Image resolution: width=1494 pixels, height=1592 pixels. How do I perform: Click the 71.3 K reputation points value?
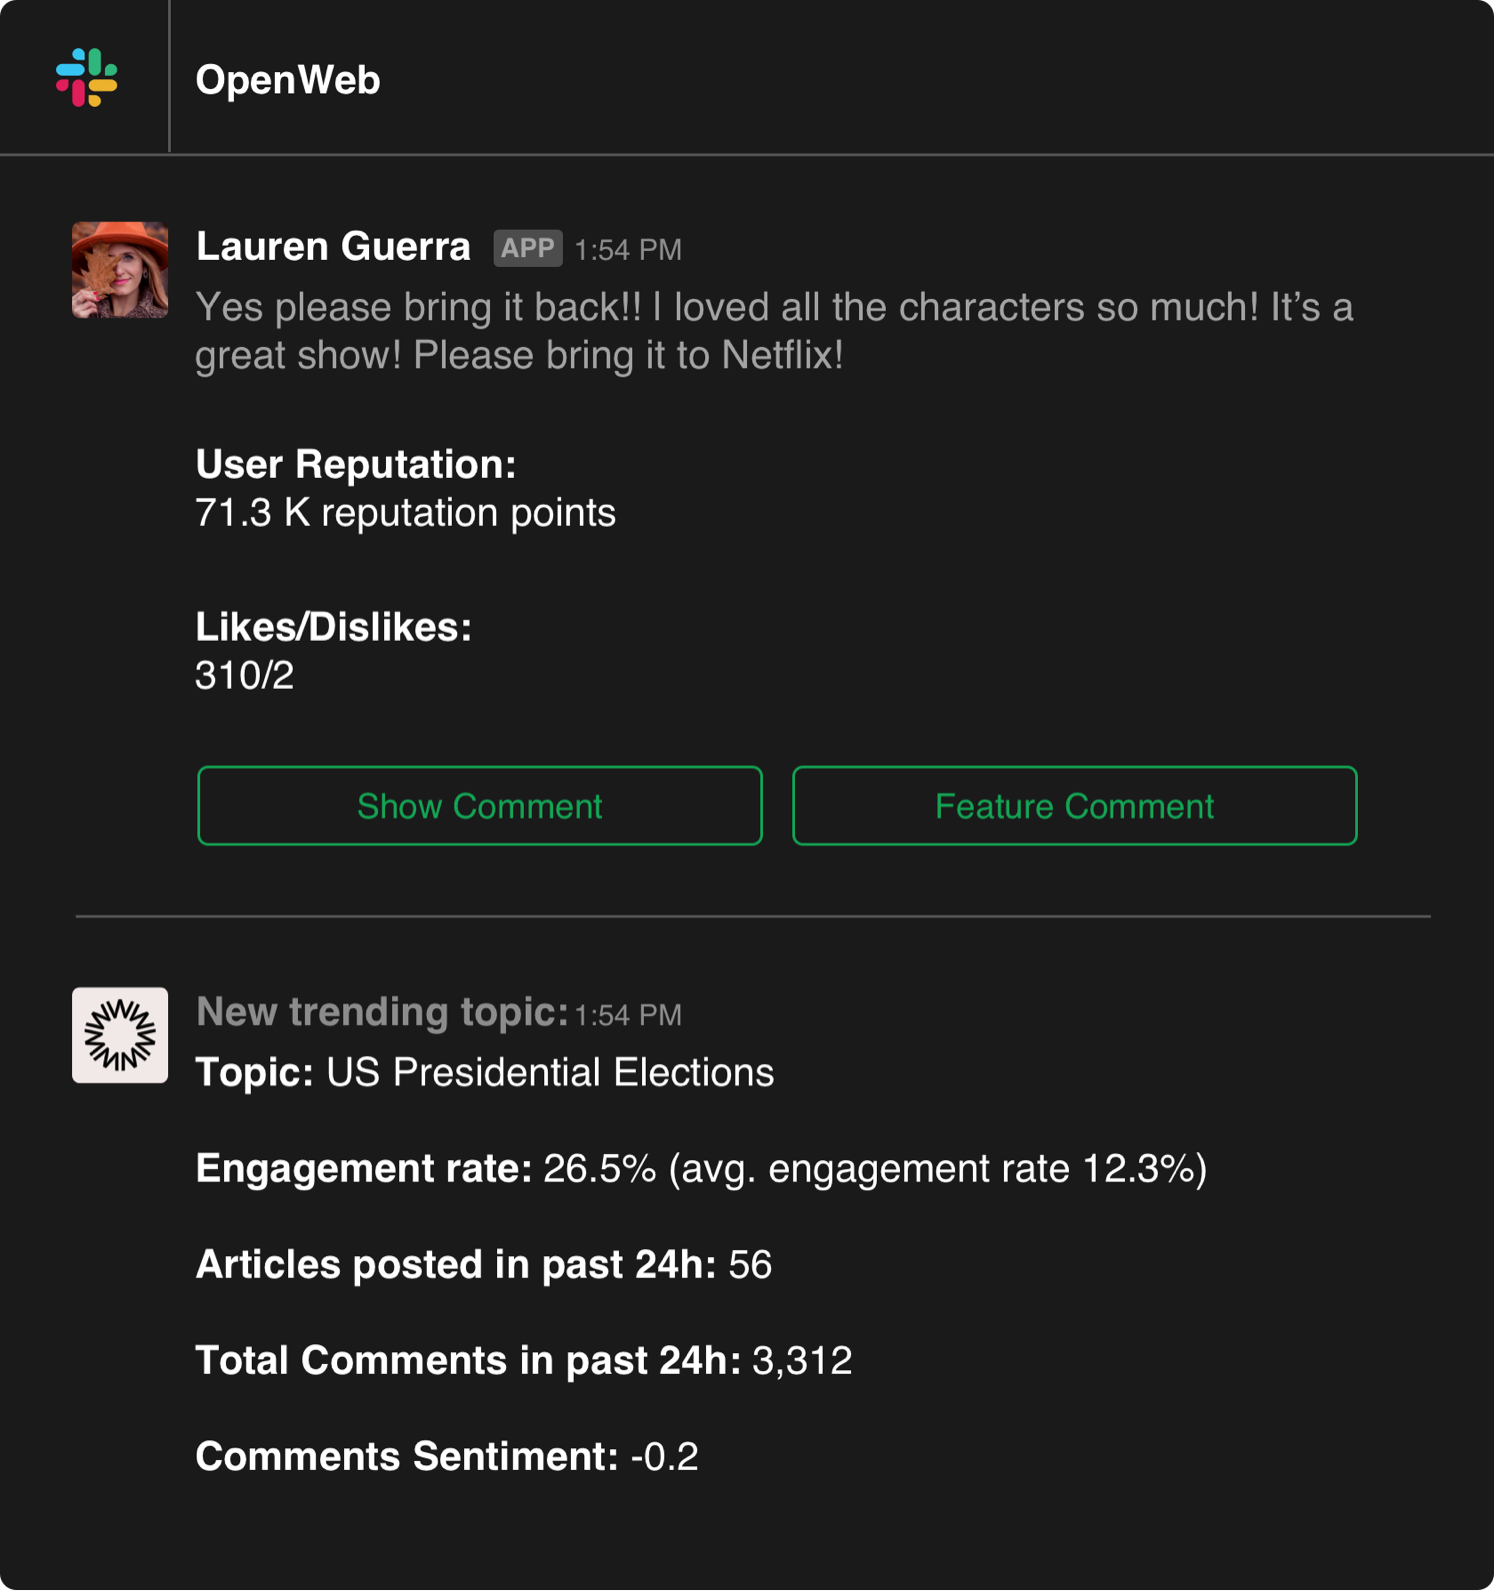click(405, 513)
